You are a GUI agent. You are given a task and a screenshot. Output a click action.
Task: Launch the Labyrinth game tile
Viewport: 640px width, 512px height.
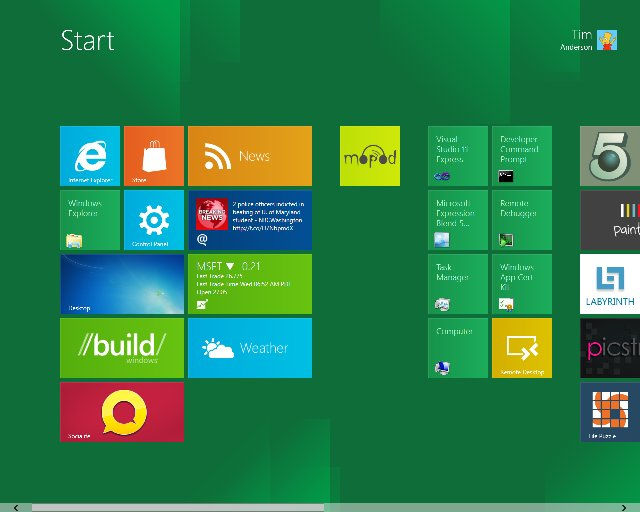click(610, 284)
